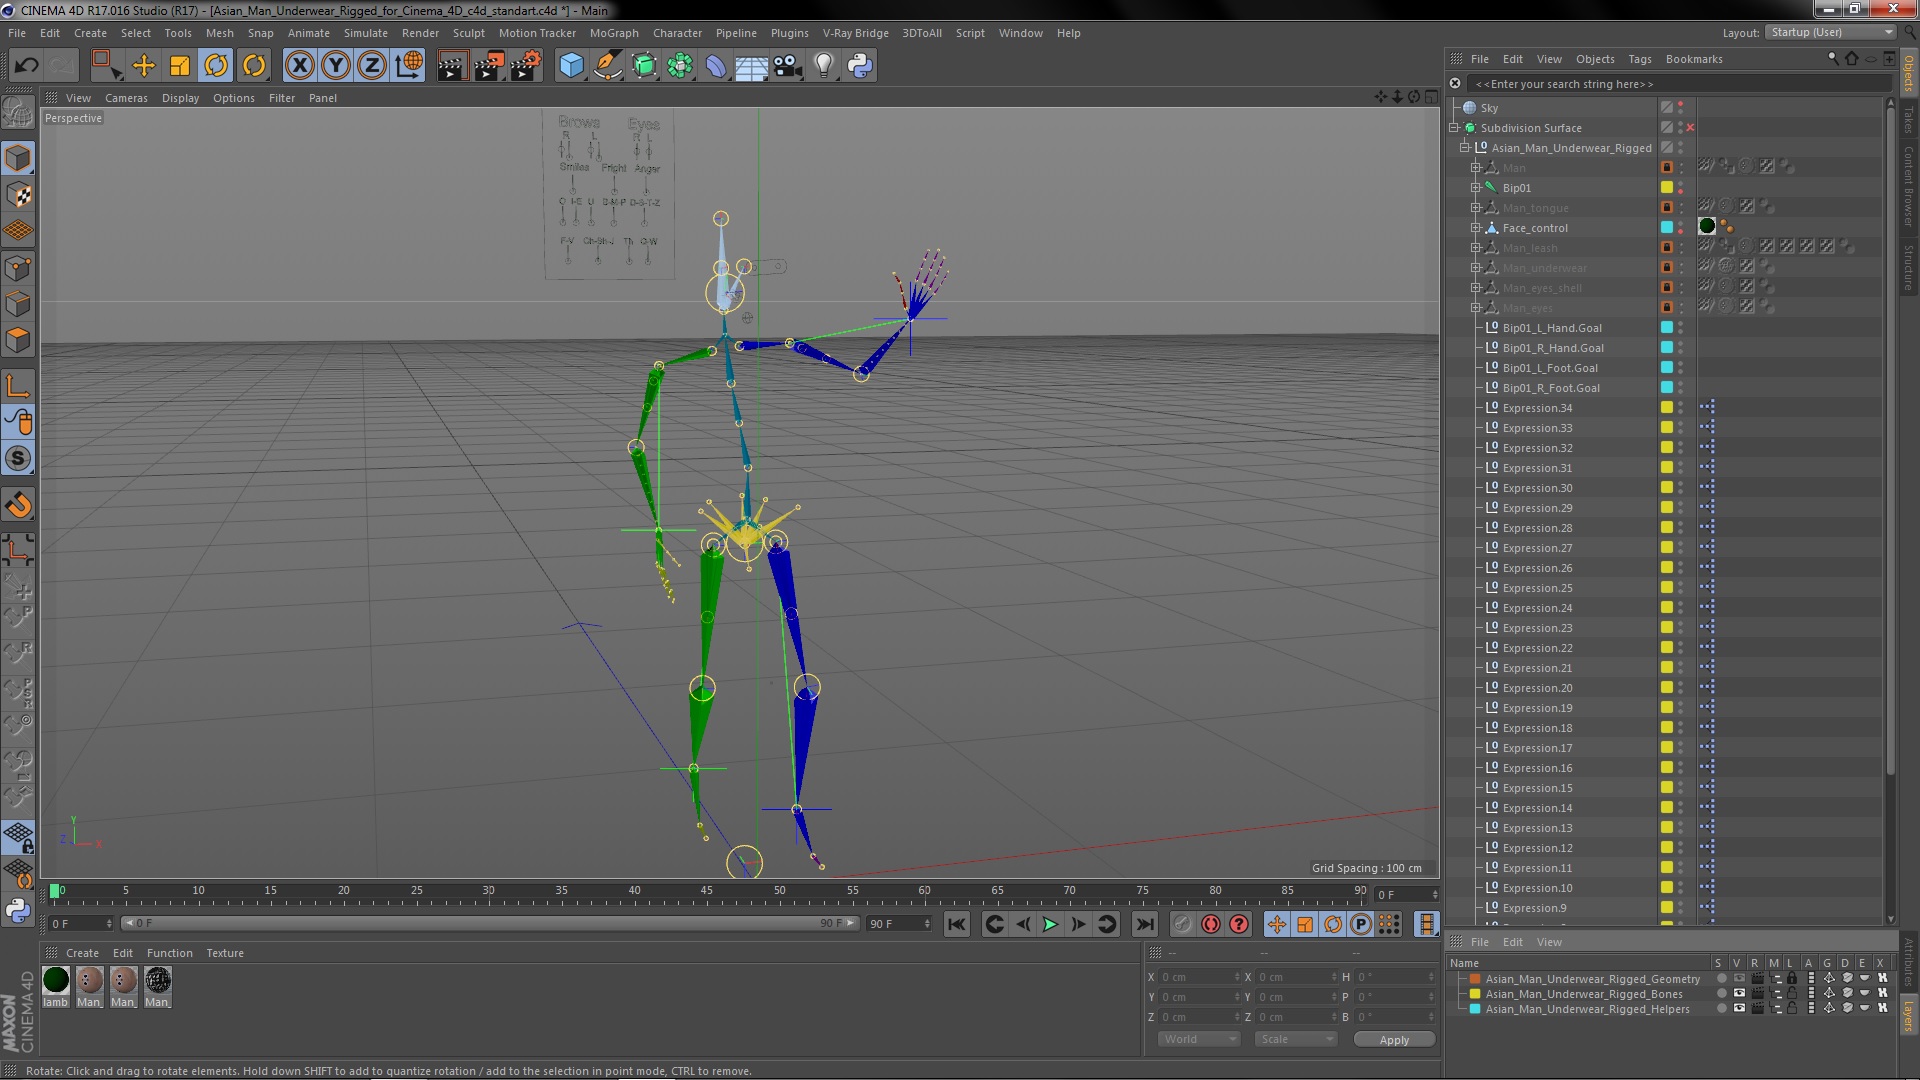Go to start of animation

957,925
